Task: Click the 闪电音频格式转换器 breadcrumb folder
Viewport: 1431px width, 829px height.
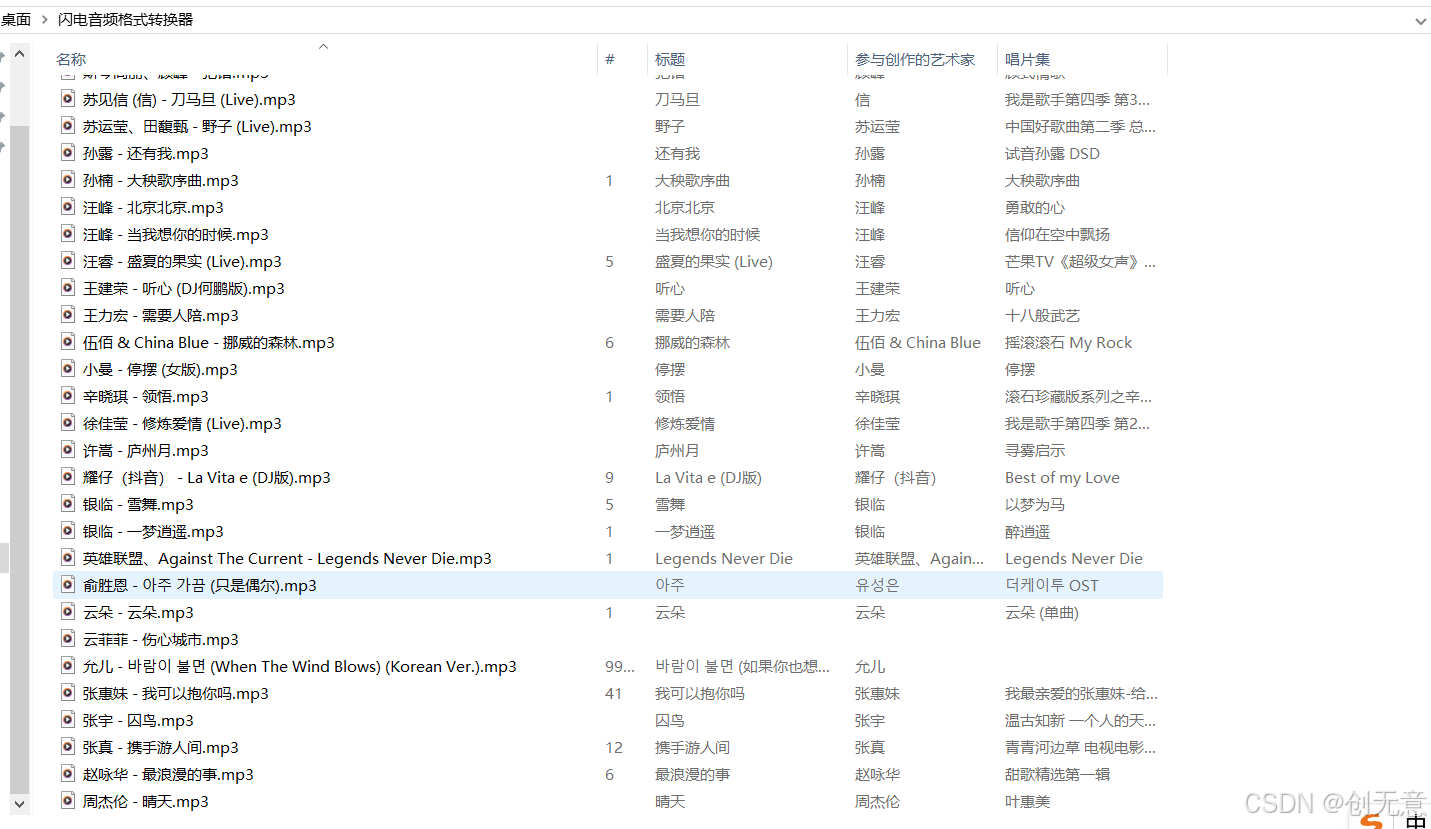Action: tap(125, 20)
